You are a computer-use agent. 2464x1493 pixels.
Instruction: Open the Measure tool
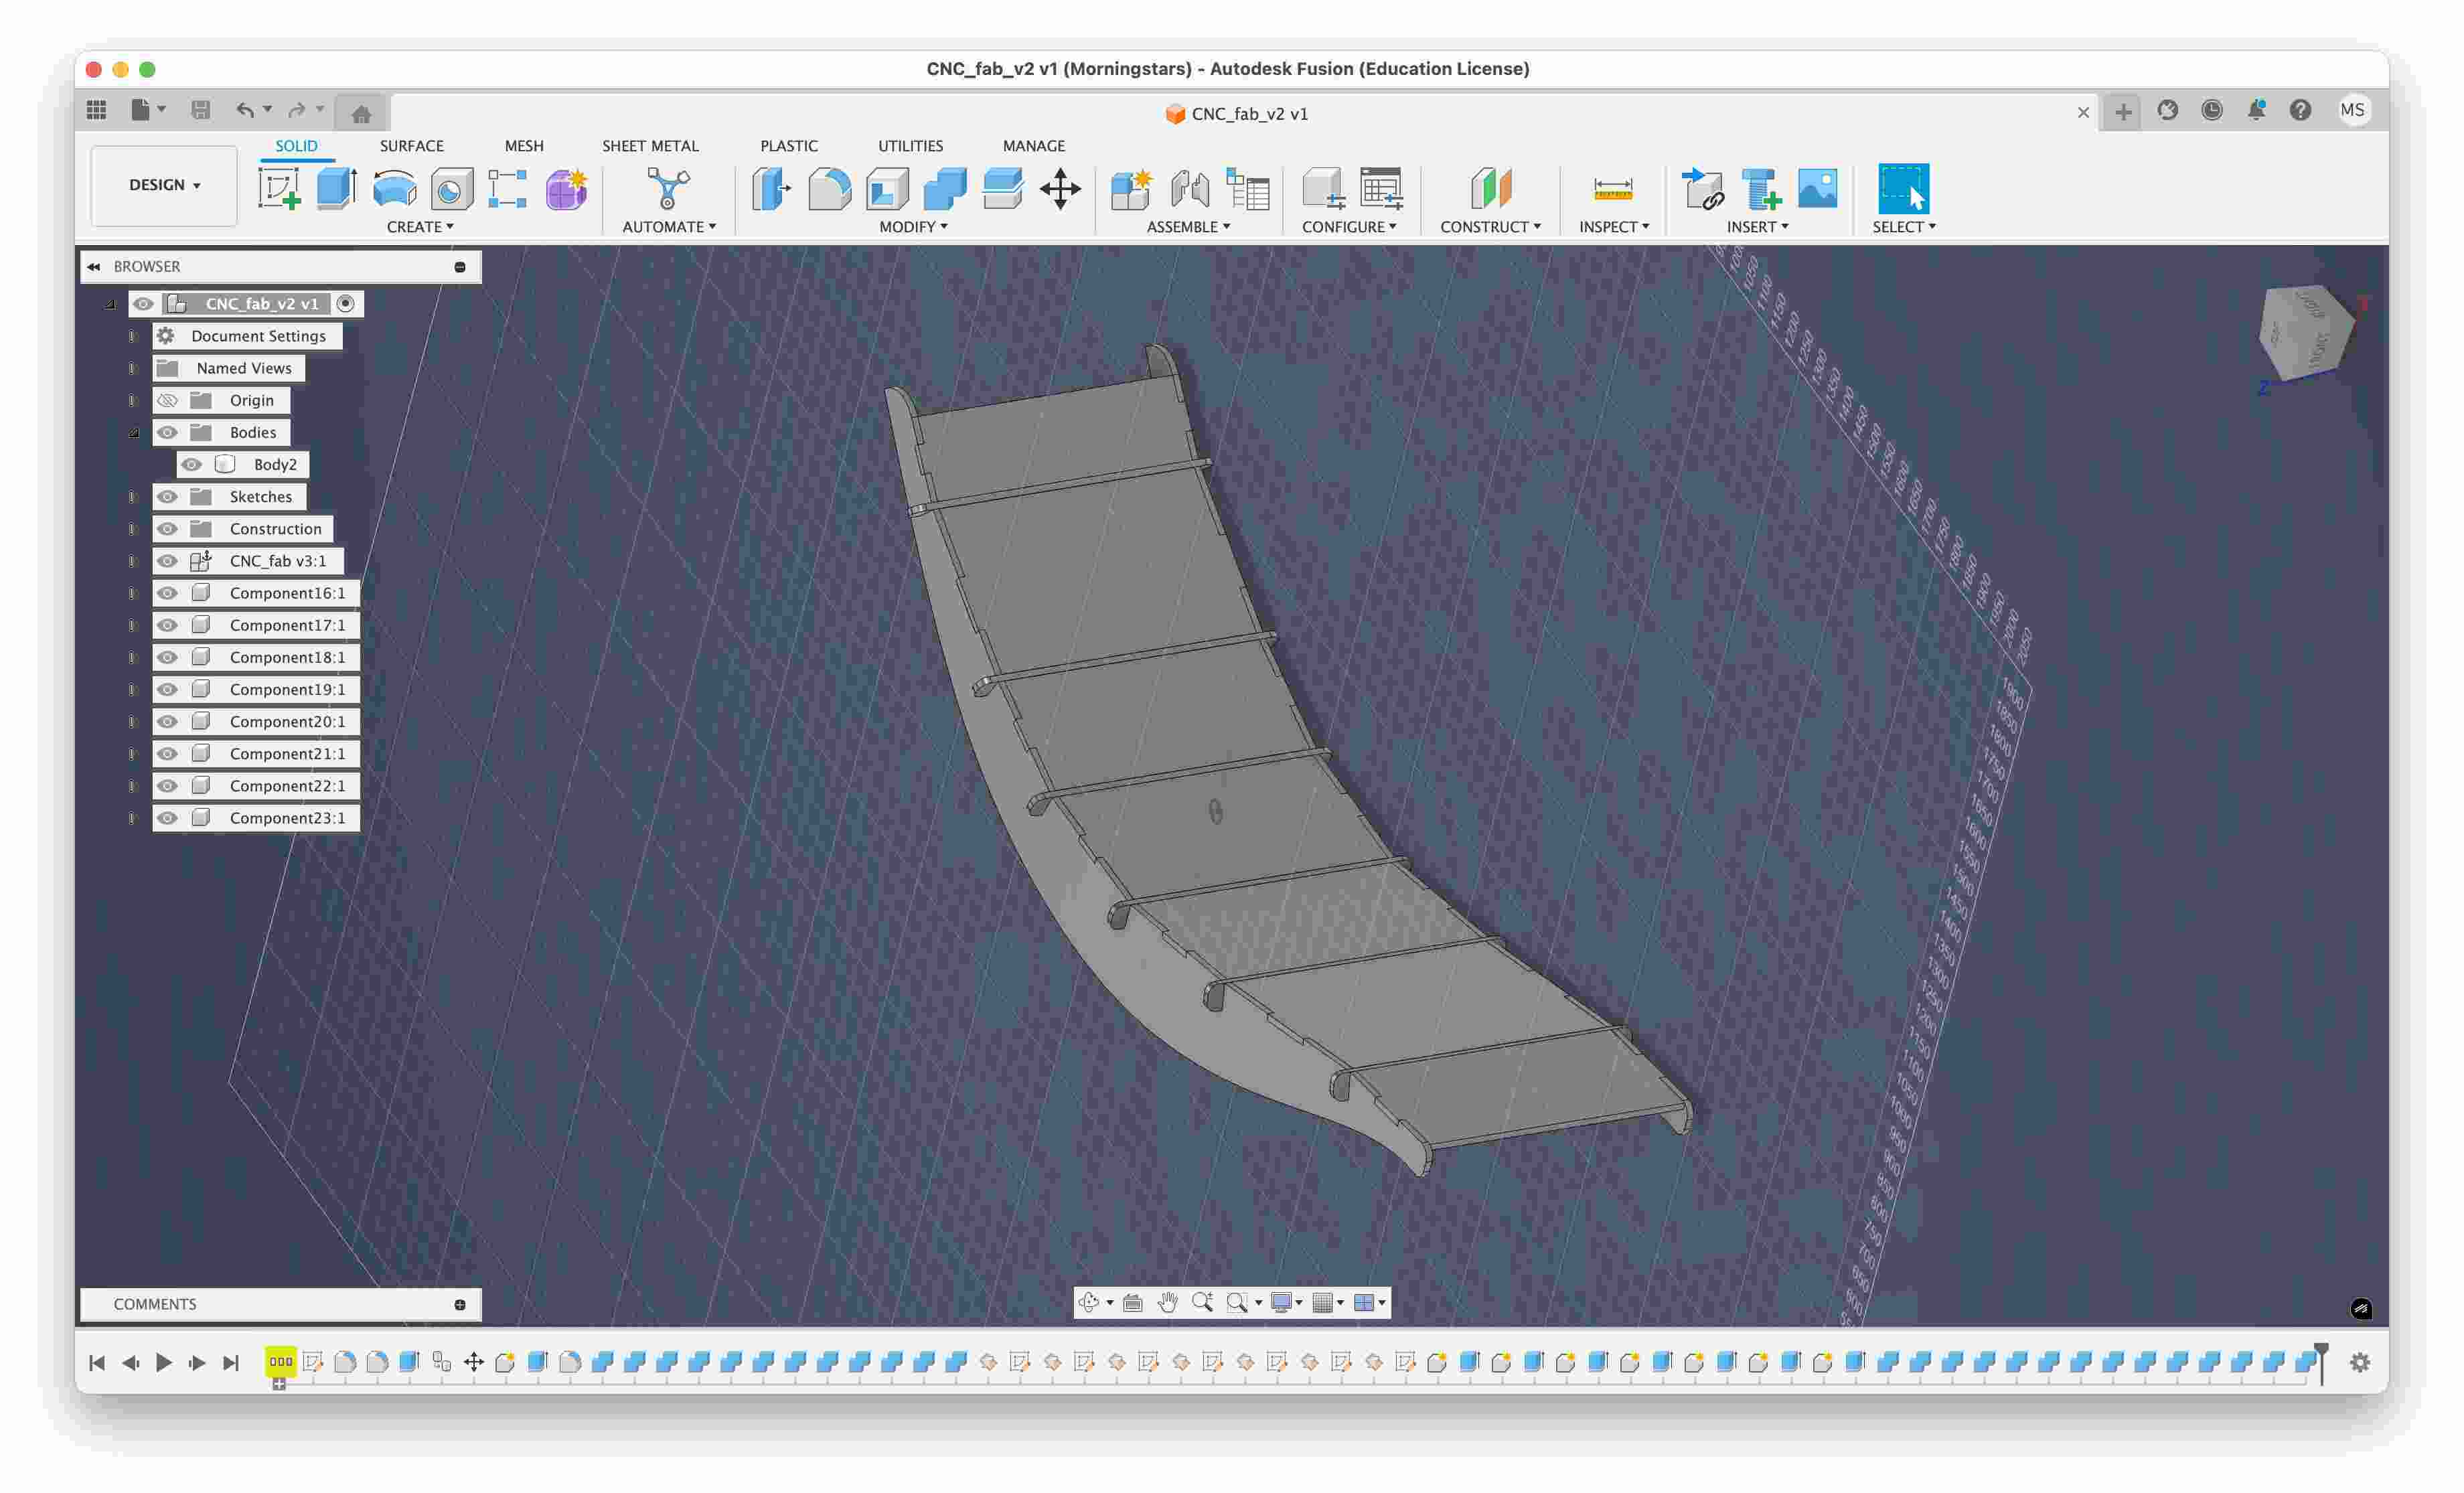click(1613, 188)
